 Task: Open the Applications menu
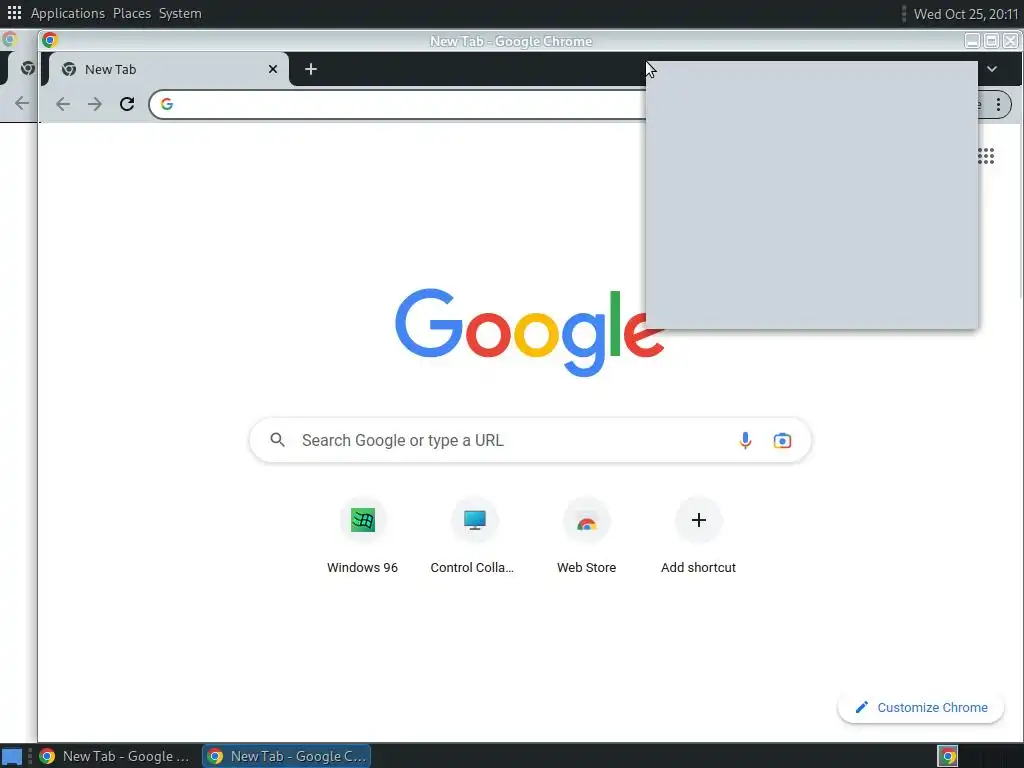(68, 13)
